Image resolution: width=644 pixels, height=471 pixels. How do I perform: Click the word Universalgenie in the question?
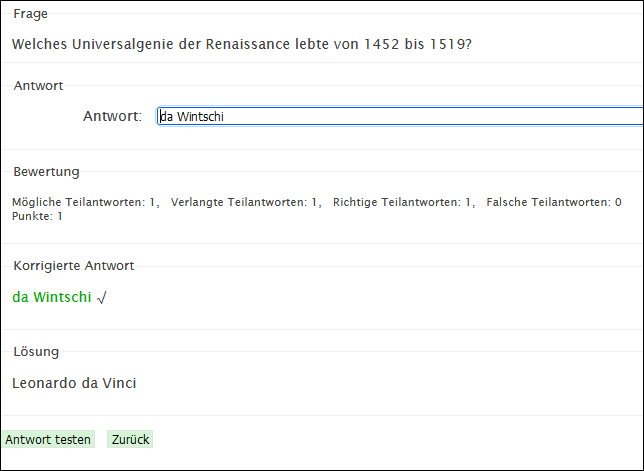[x=123, y=44]
